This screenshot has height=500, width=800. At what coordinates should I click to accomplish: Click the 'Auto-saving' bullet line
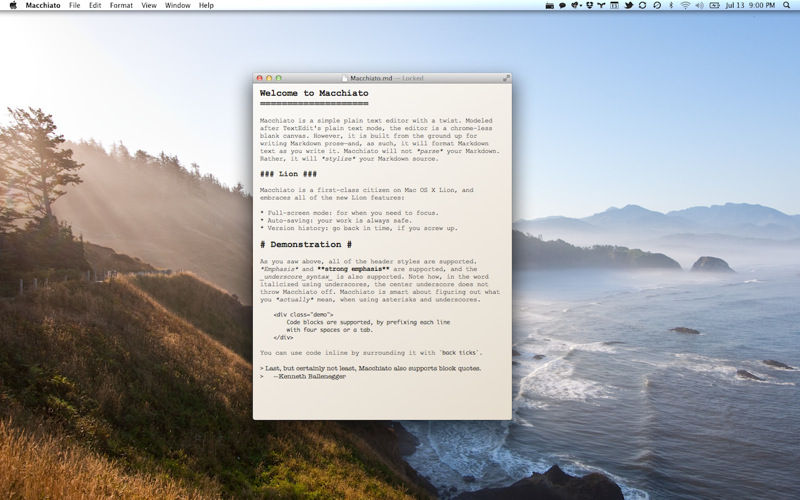point(336,220)
